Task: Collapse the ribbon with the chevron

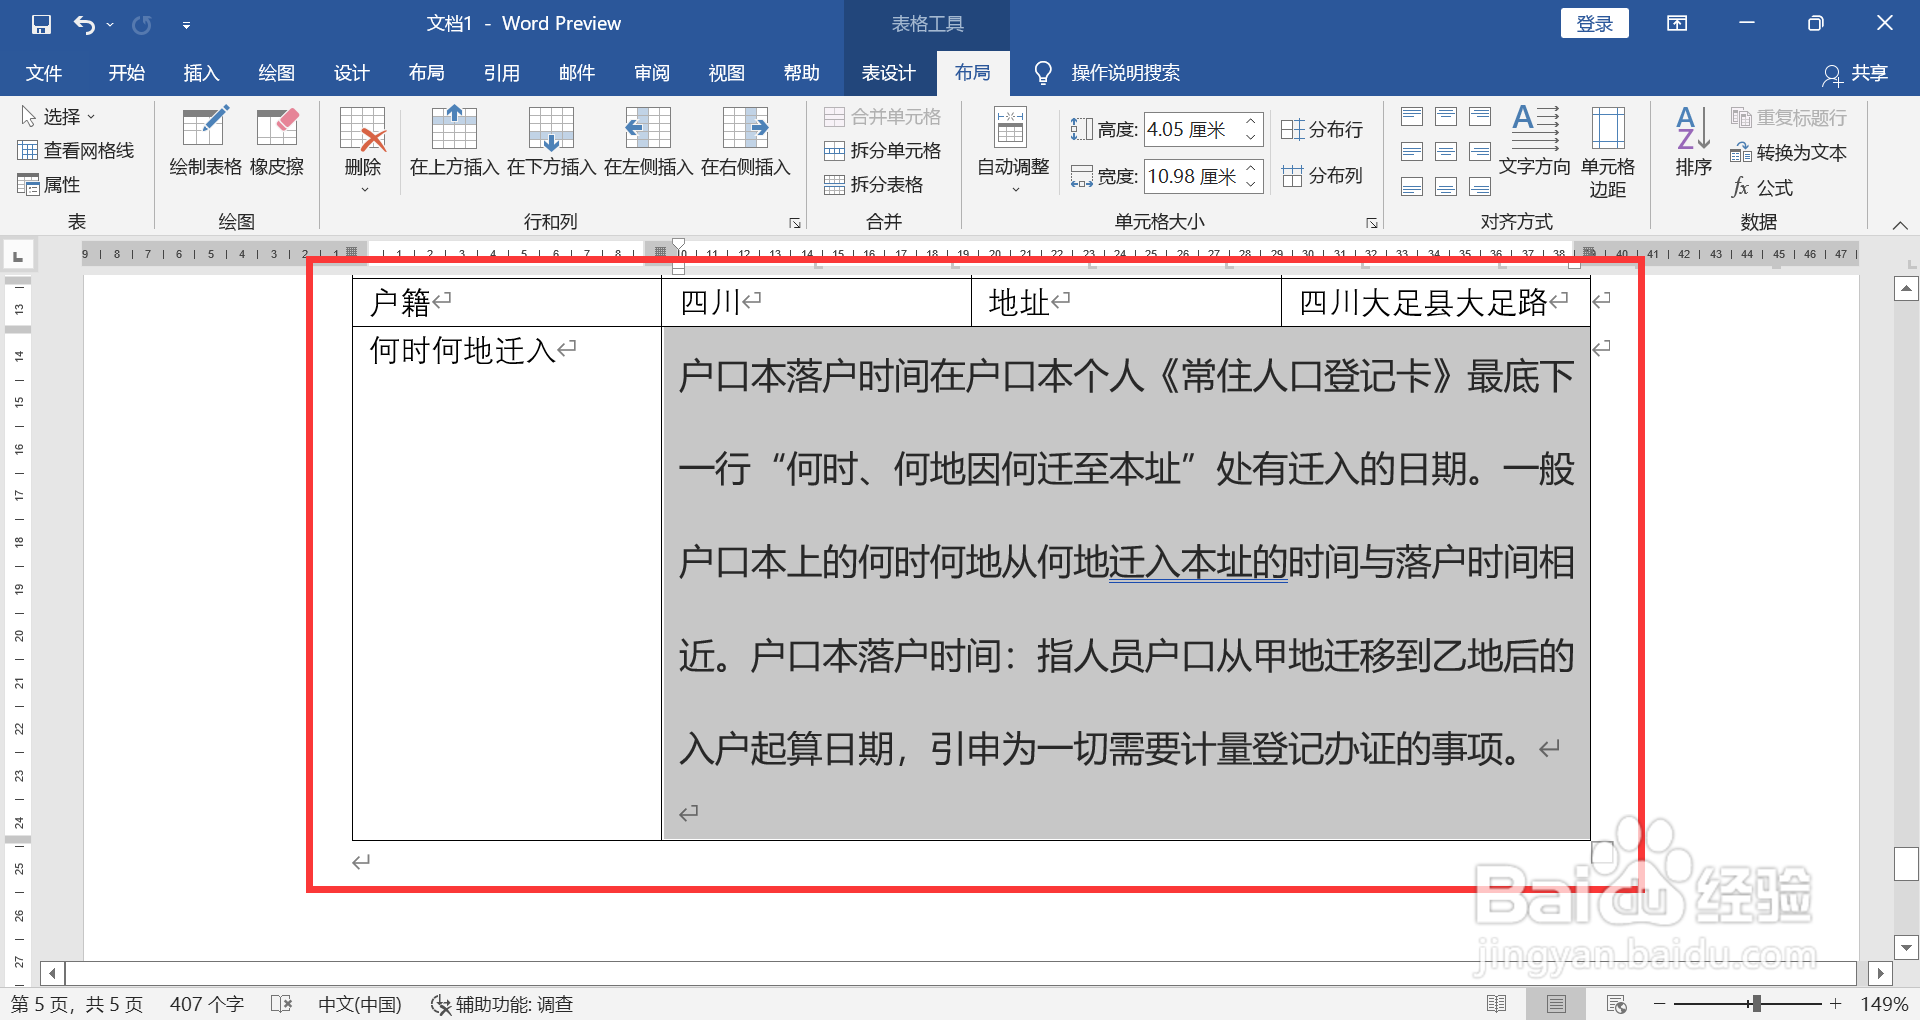Action: click(x=1900, y=226)
